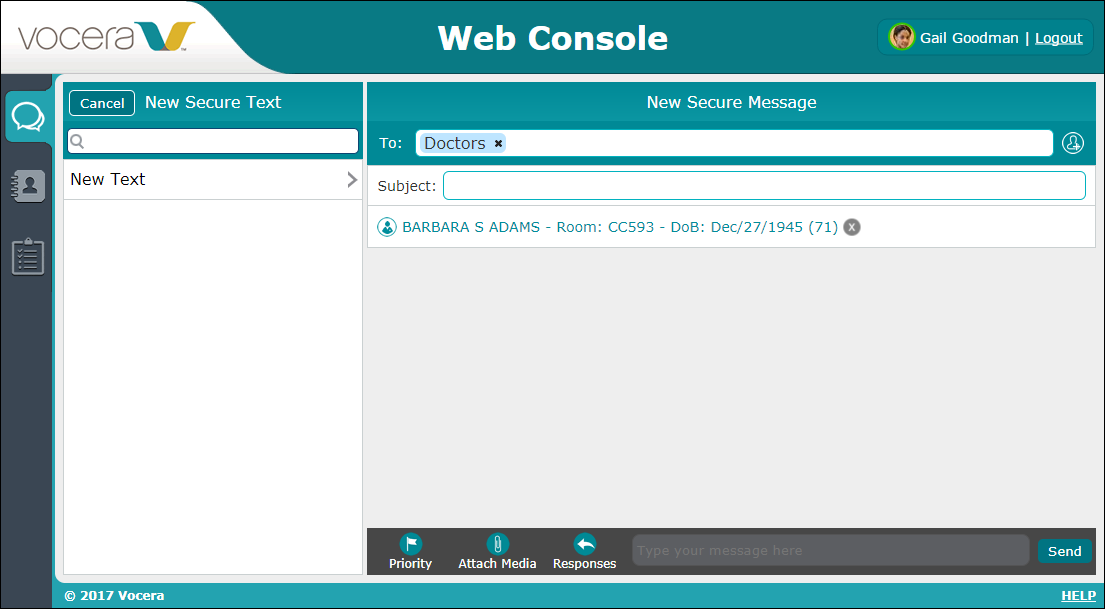Click the Subject input field
1105x609 pixels.
click(764, 185)
